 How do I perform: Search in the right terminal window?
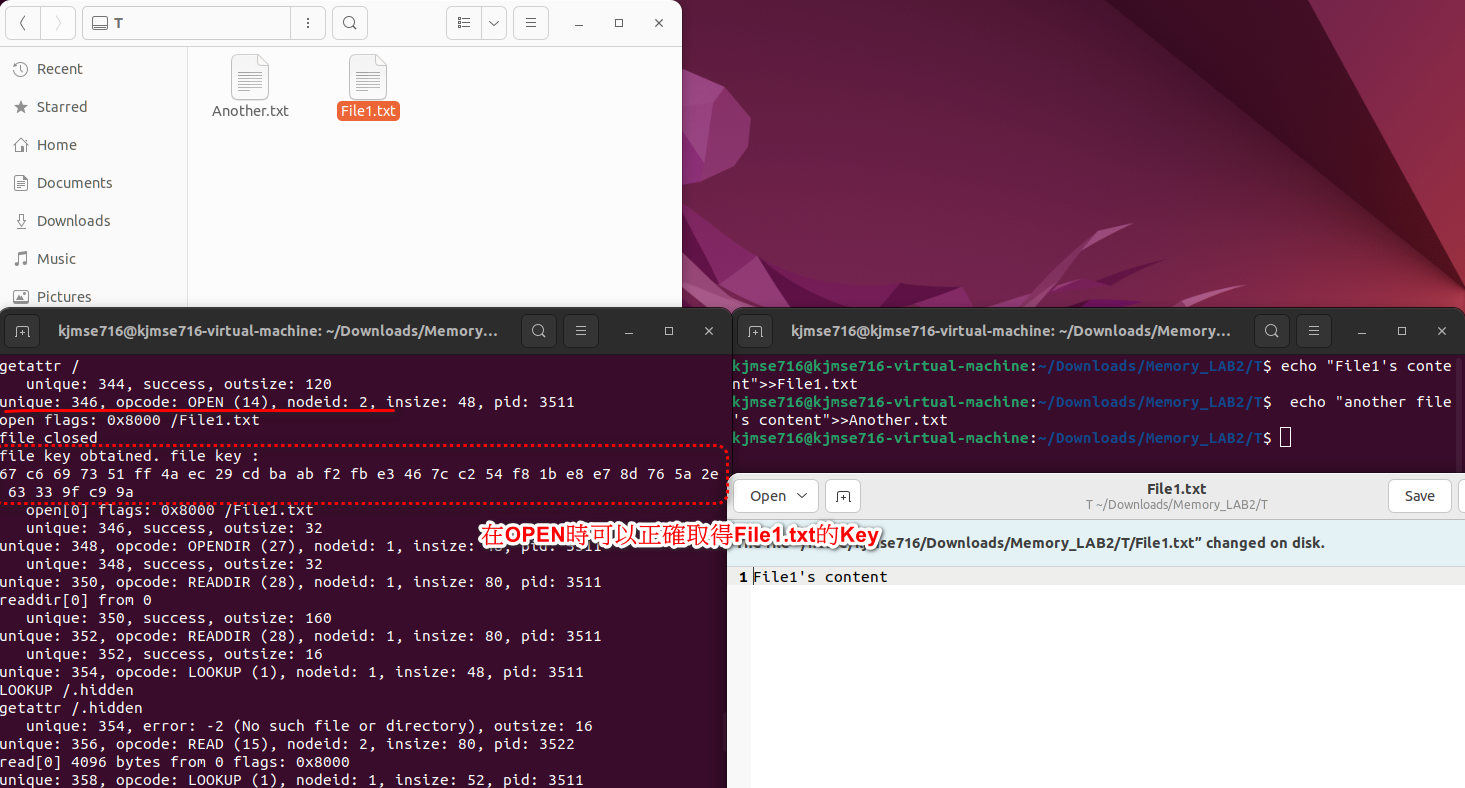(1271, 331)
